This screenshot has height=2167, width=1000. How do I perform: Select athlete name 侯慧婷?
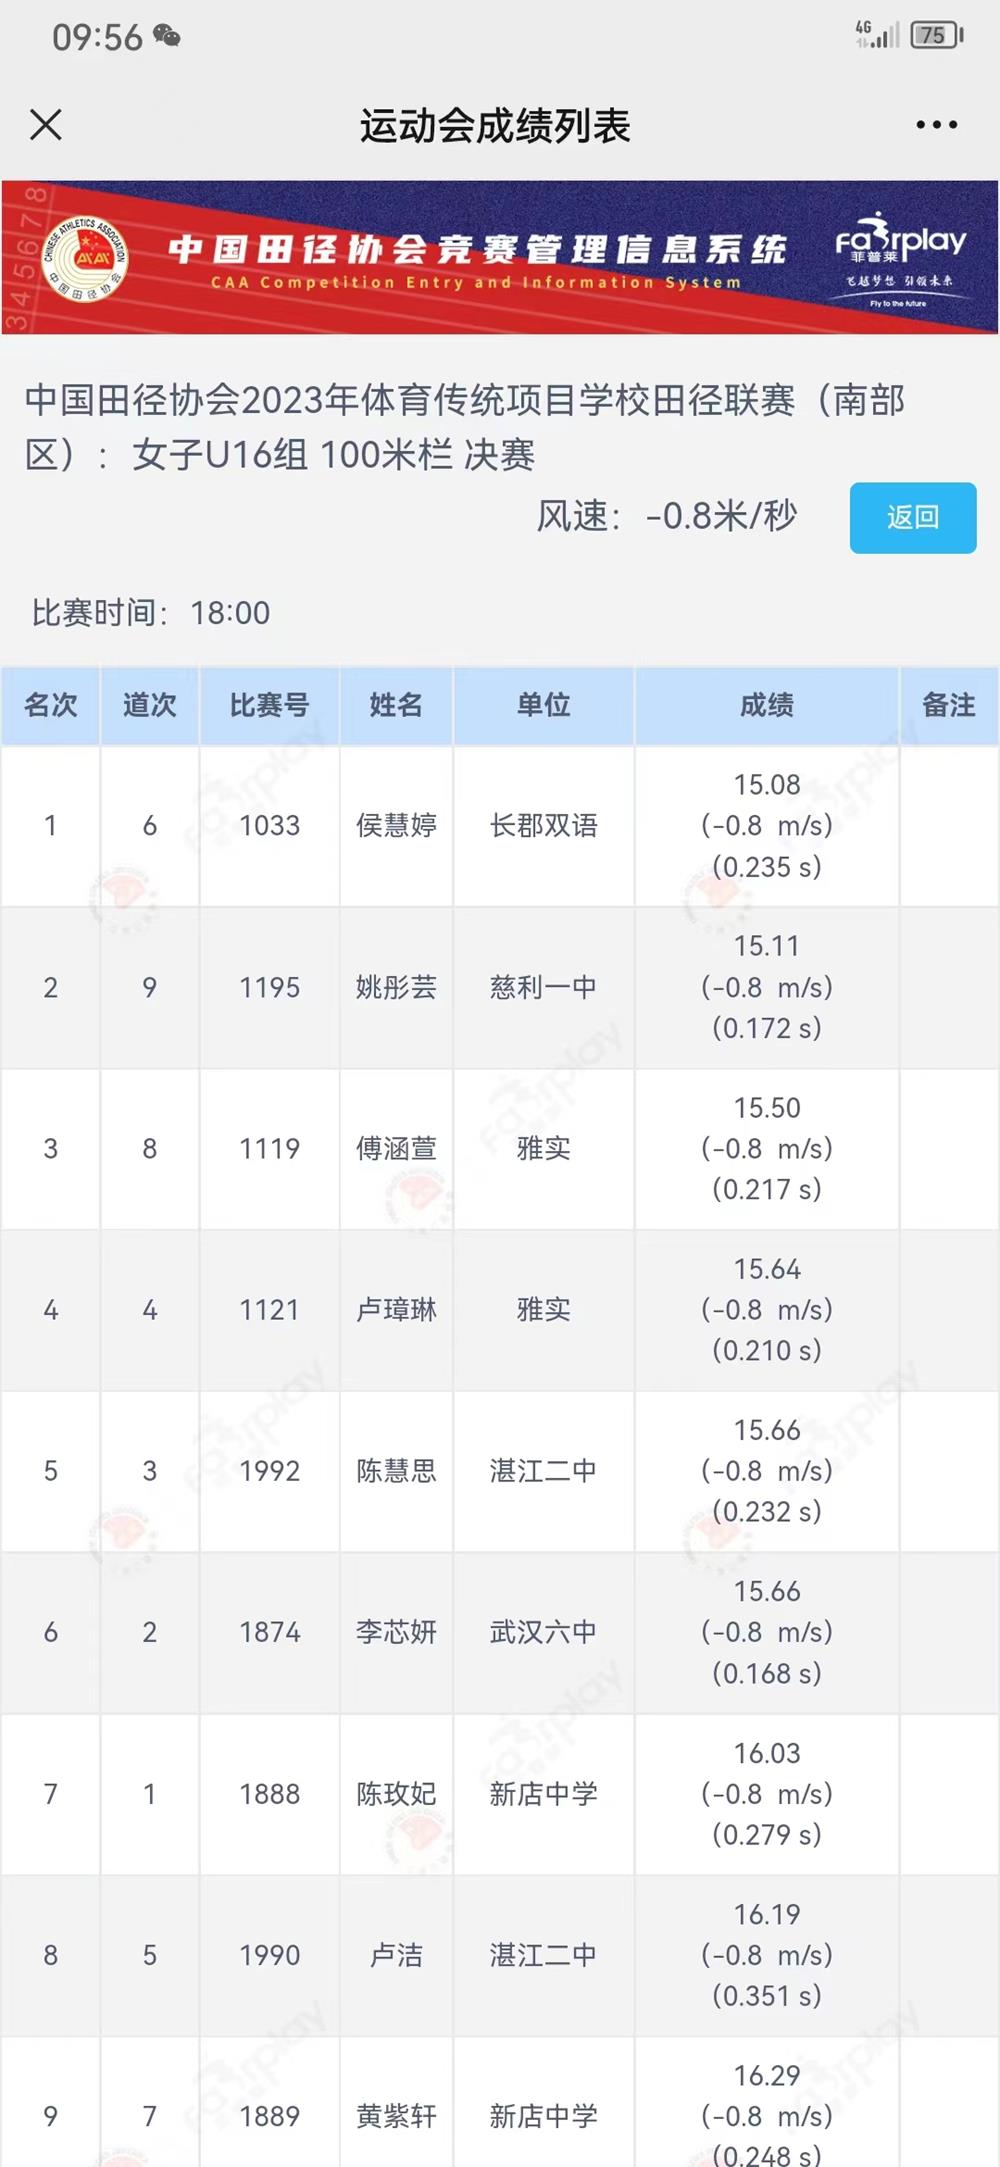[396, 826]
